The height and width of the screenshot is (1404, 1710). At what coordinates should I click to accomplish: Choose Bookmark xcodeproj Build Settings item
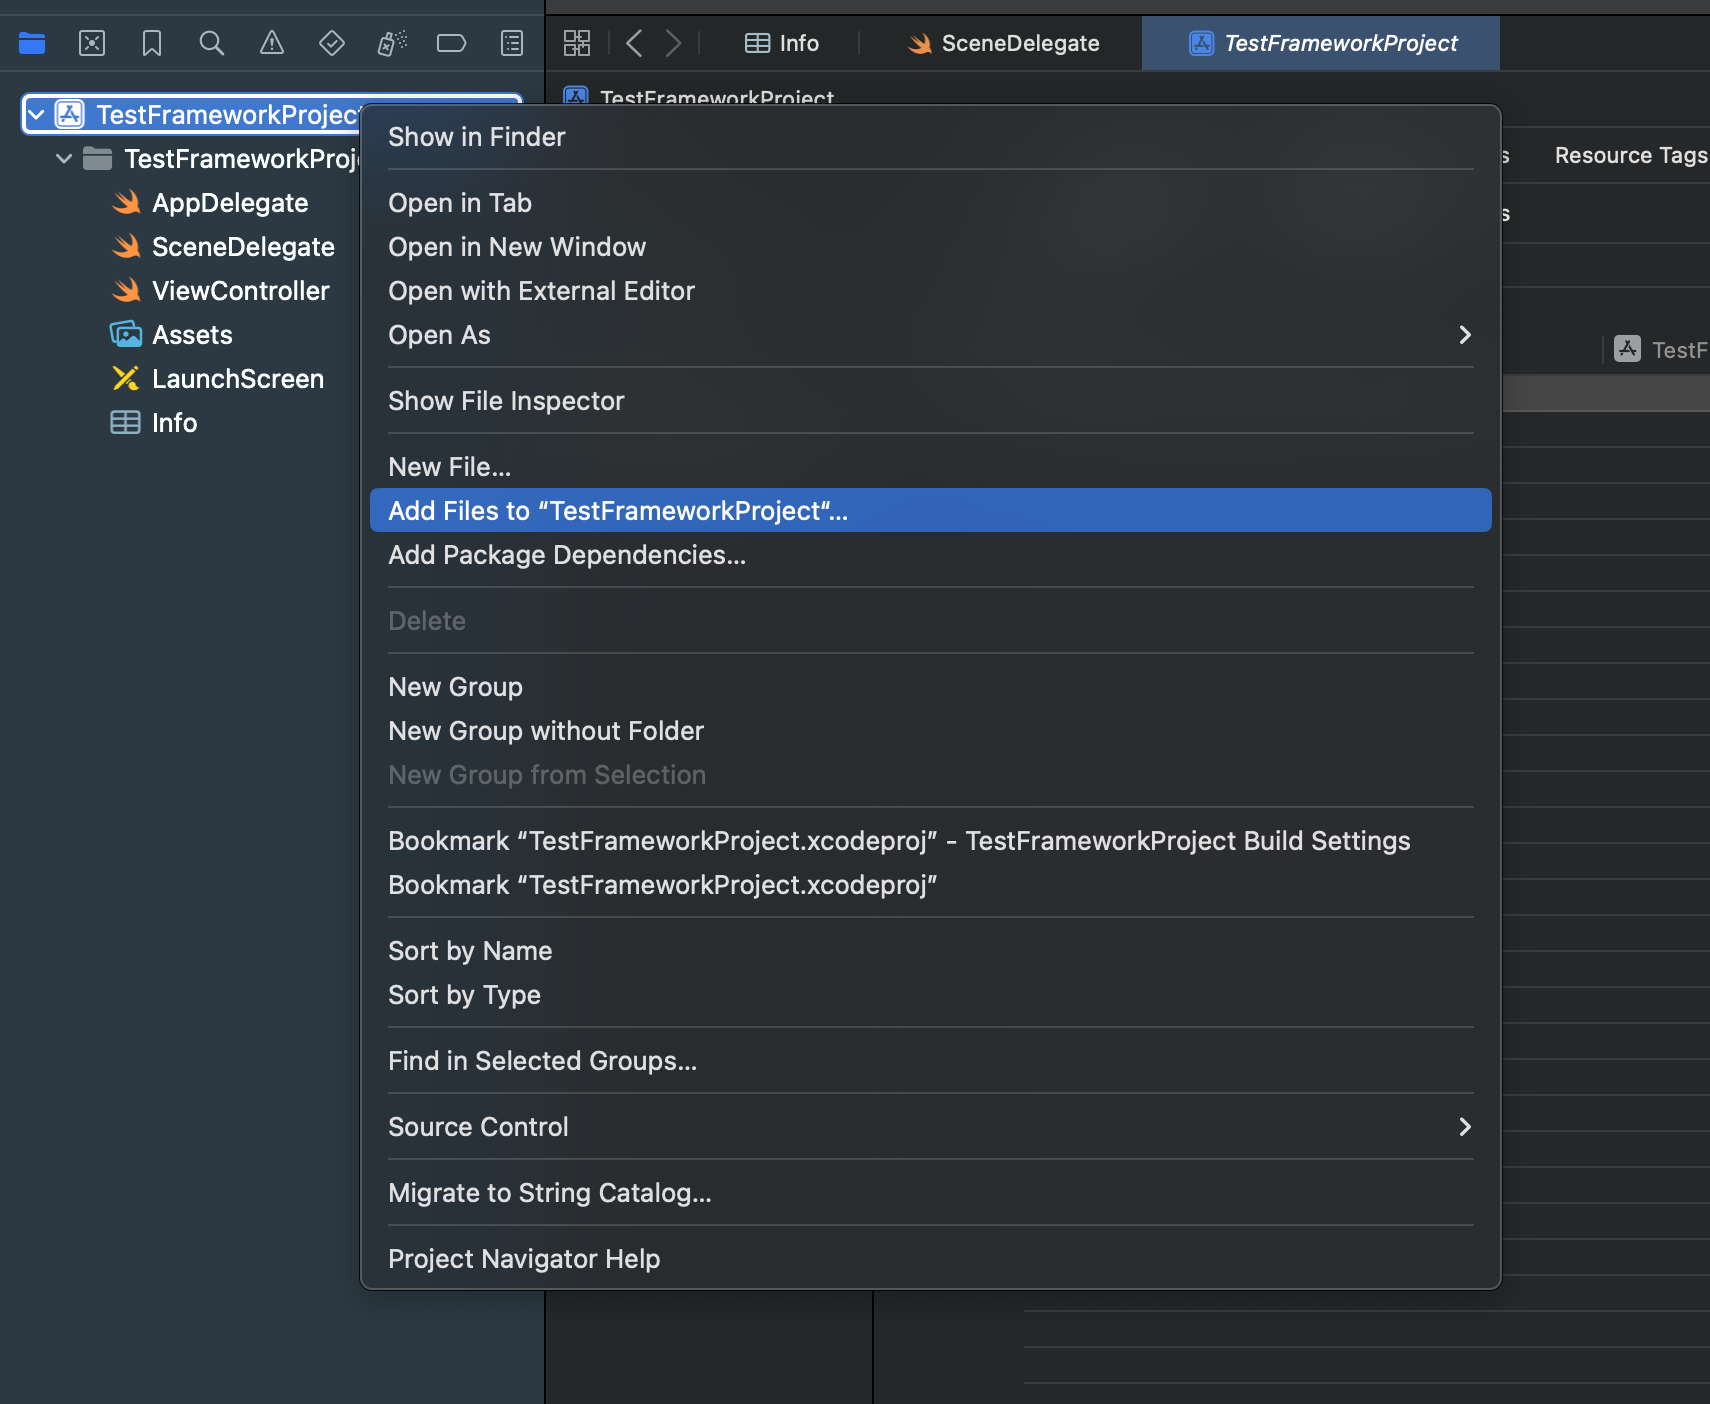click(931, 841)
